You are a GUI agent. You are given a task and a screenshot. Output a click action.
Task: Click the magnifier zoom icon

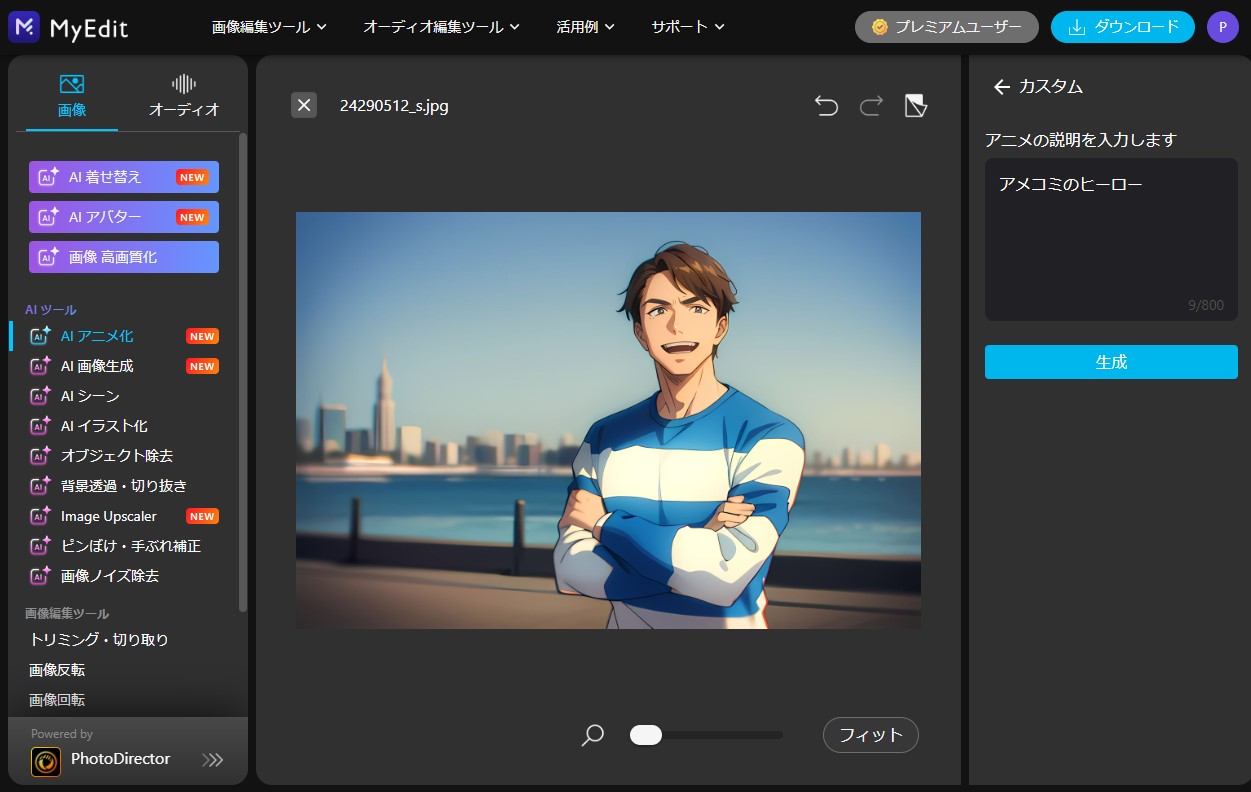coord(593,736)
